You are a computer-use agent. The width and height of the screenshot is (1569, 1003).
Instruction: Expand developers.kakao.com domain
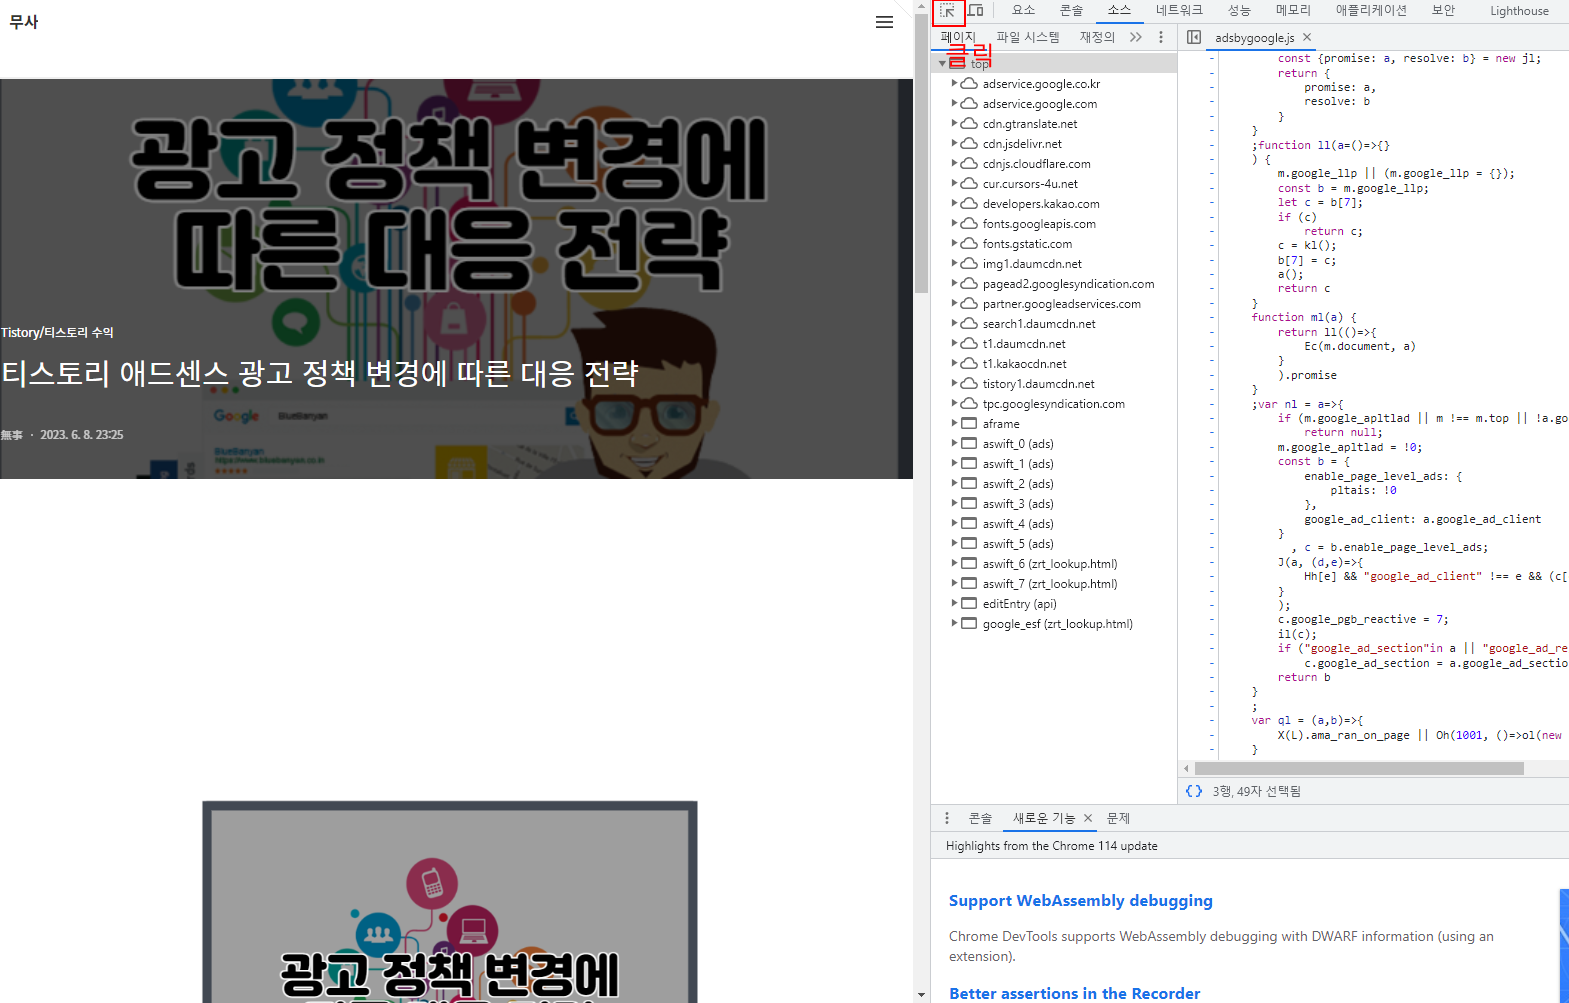tap(954, 203)
